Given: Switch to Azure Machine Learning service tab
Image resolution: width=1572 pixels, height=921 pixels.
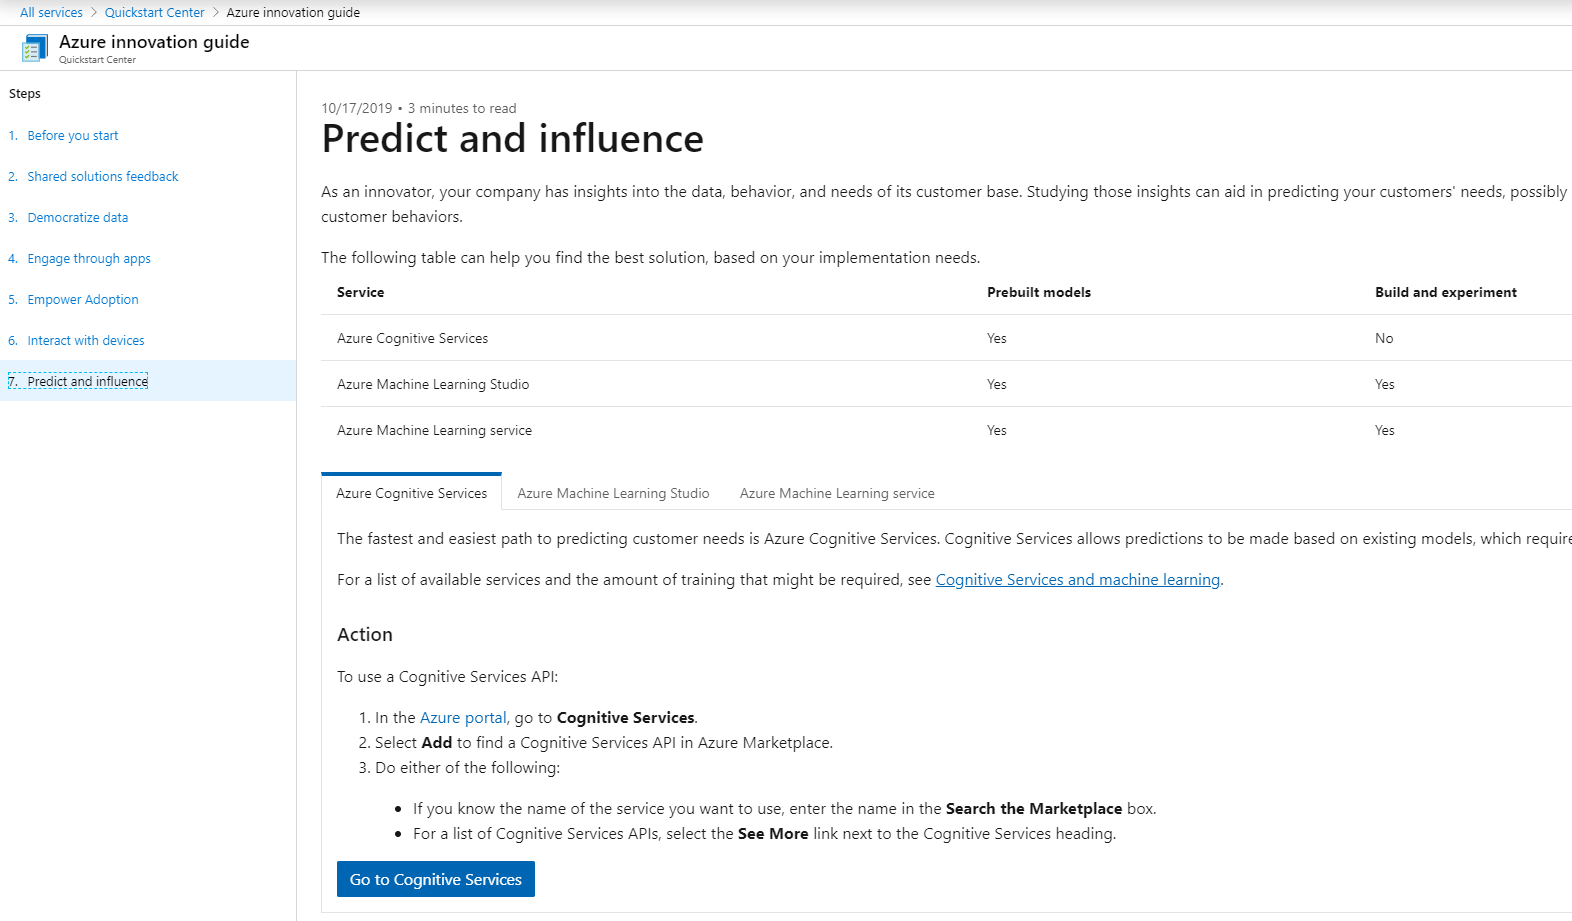Looking at the screenshot, I should (837, 493).
